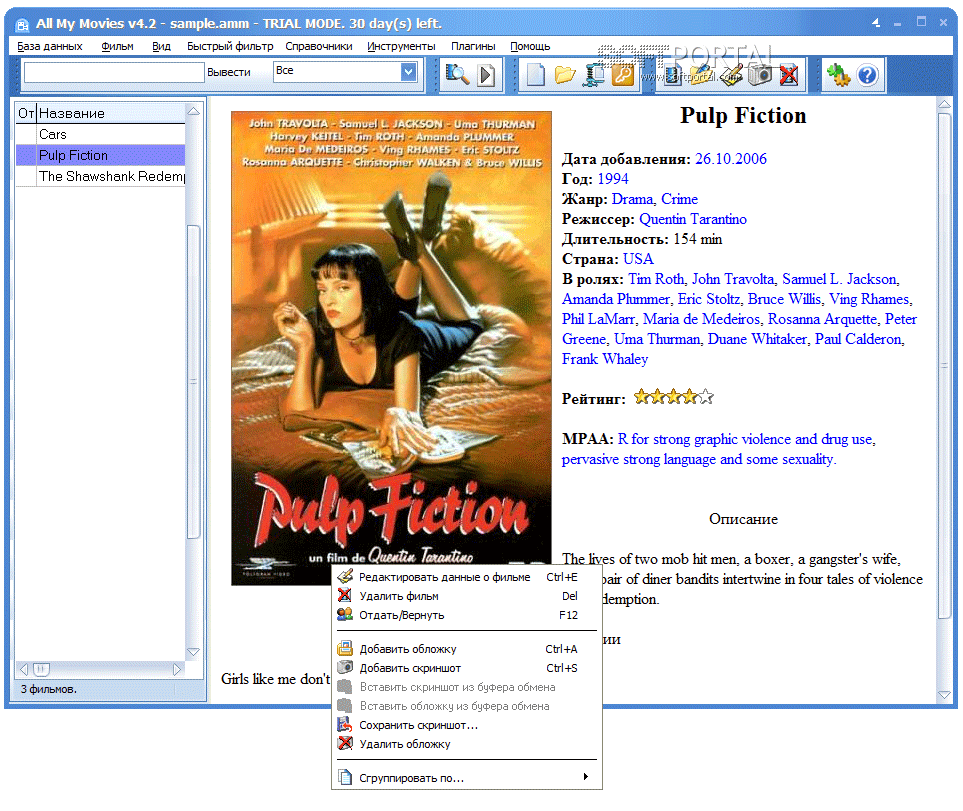Open help with the blue question mark icon
Screen dimensions: 963x811
coord(867,75)
